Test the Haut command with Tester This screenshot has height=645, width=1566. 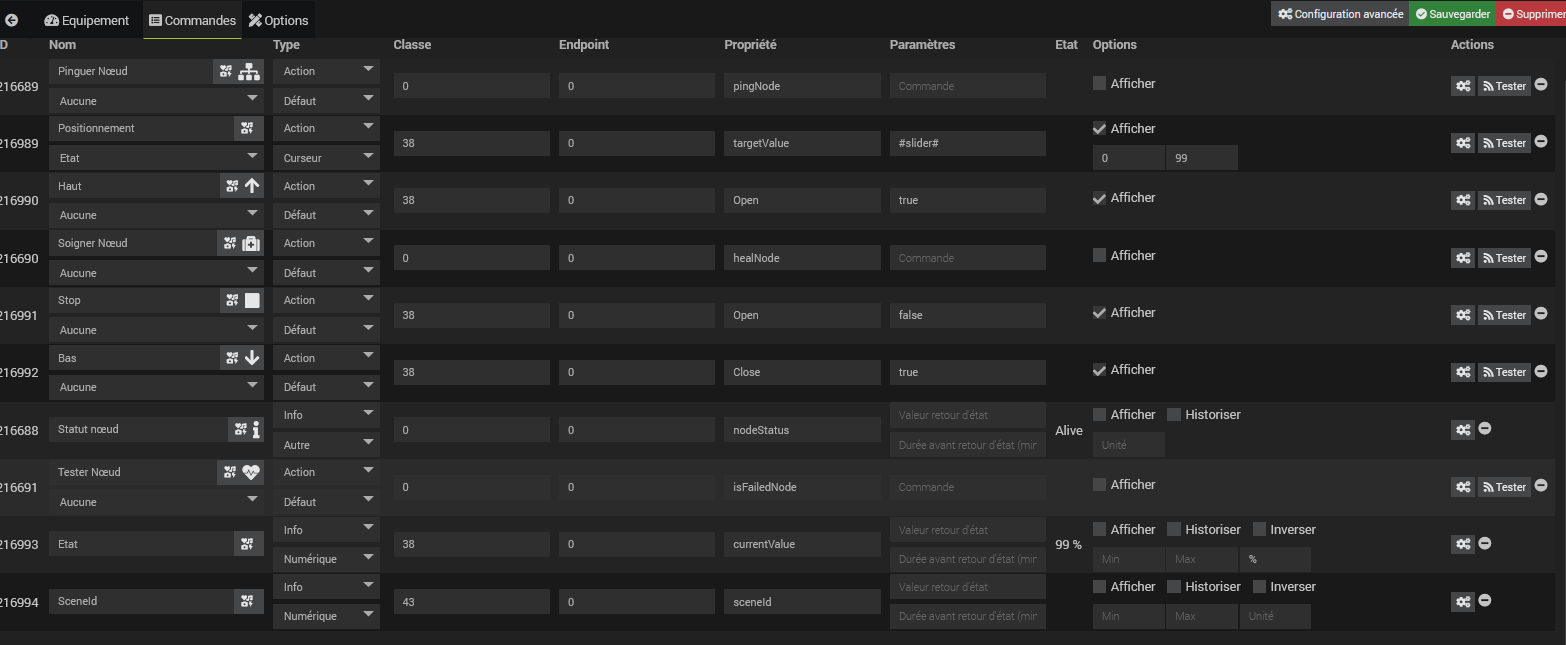pyautogui.click(x=1504, y=200)
